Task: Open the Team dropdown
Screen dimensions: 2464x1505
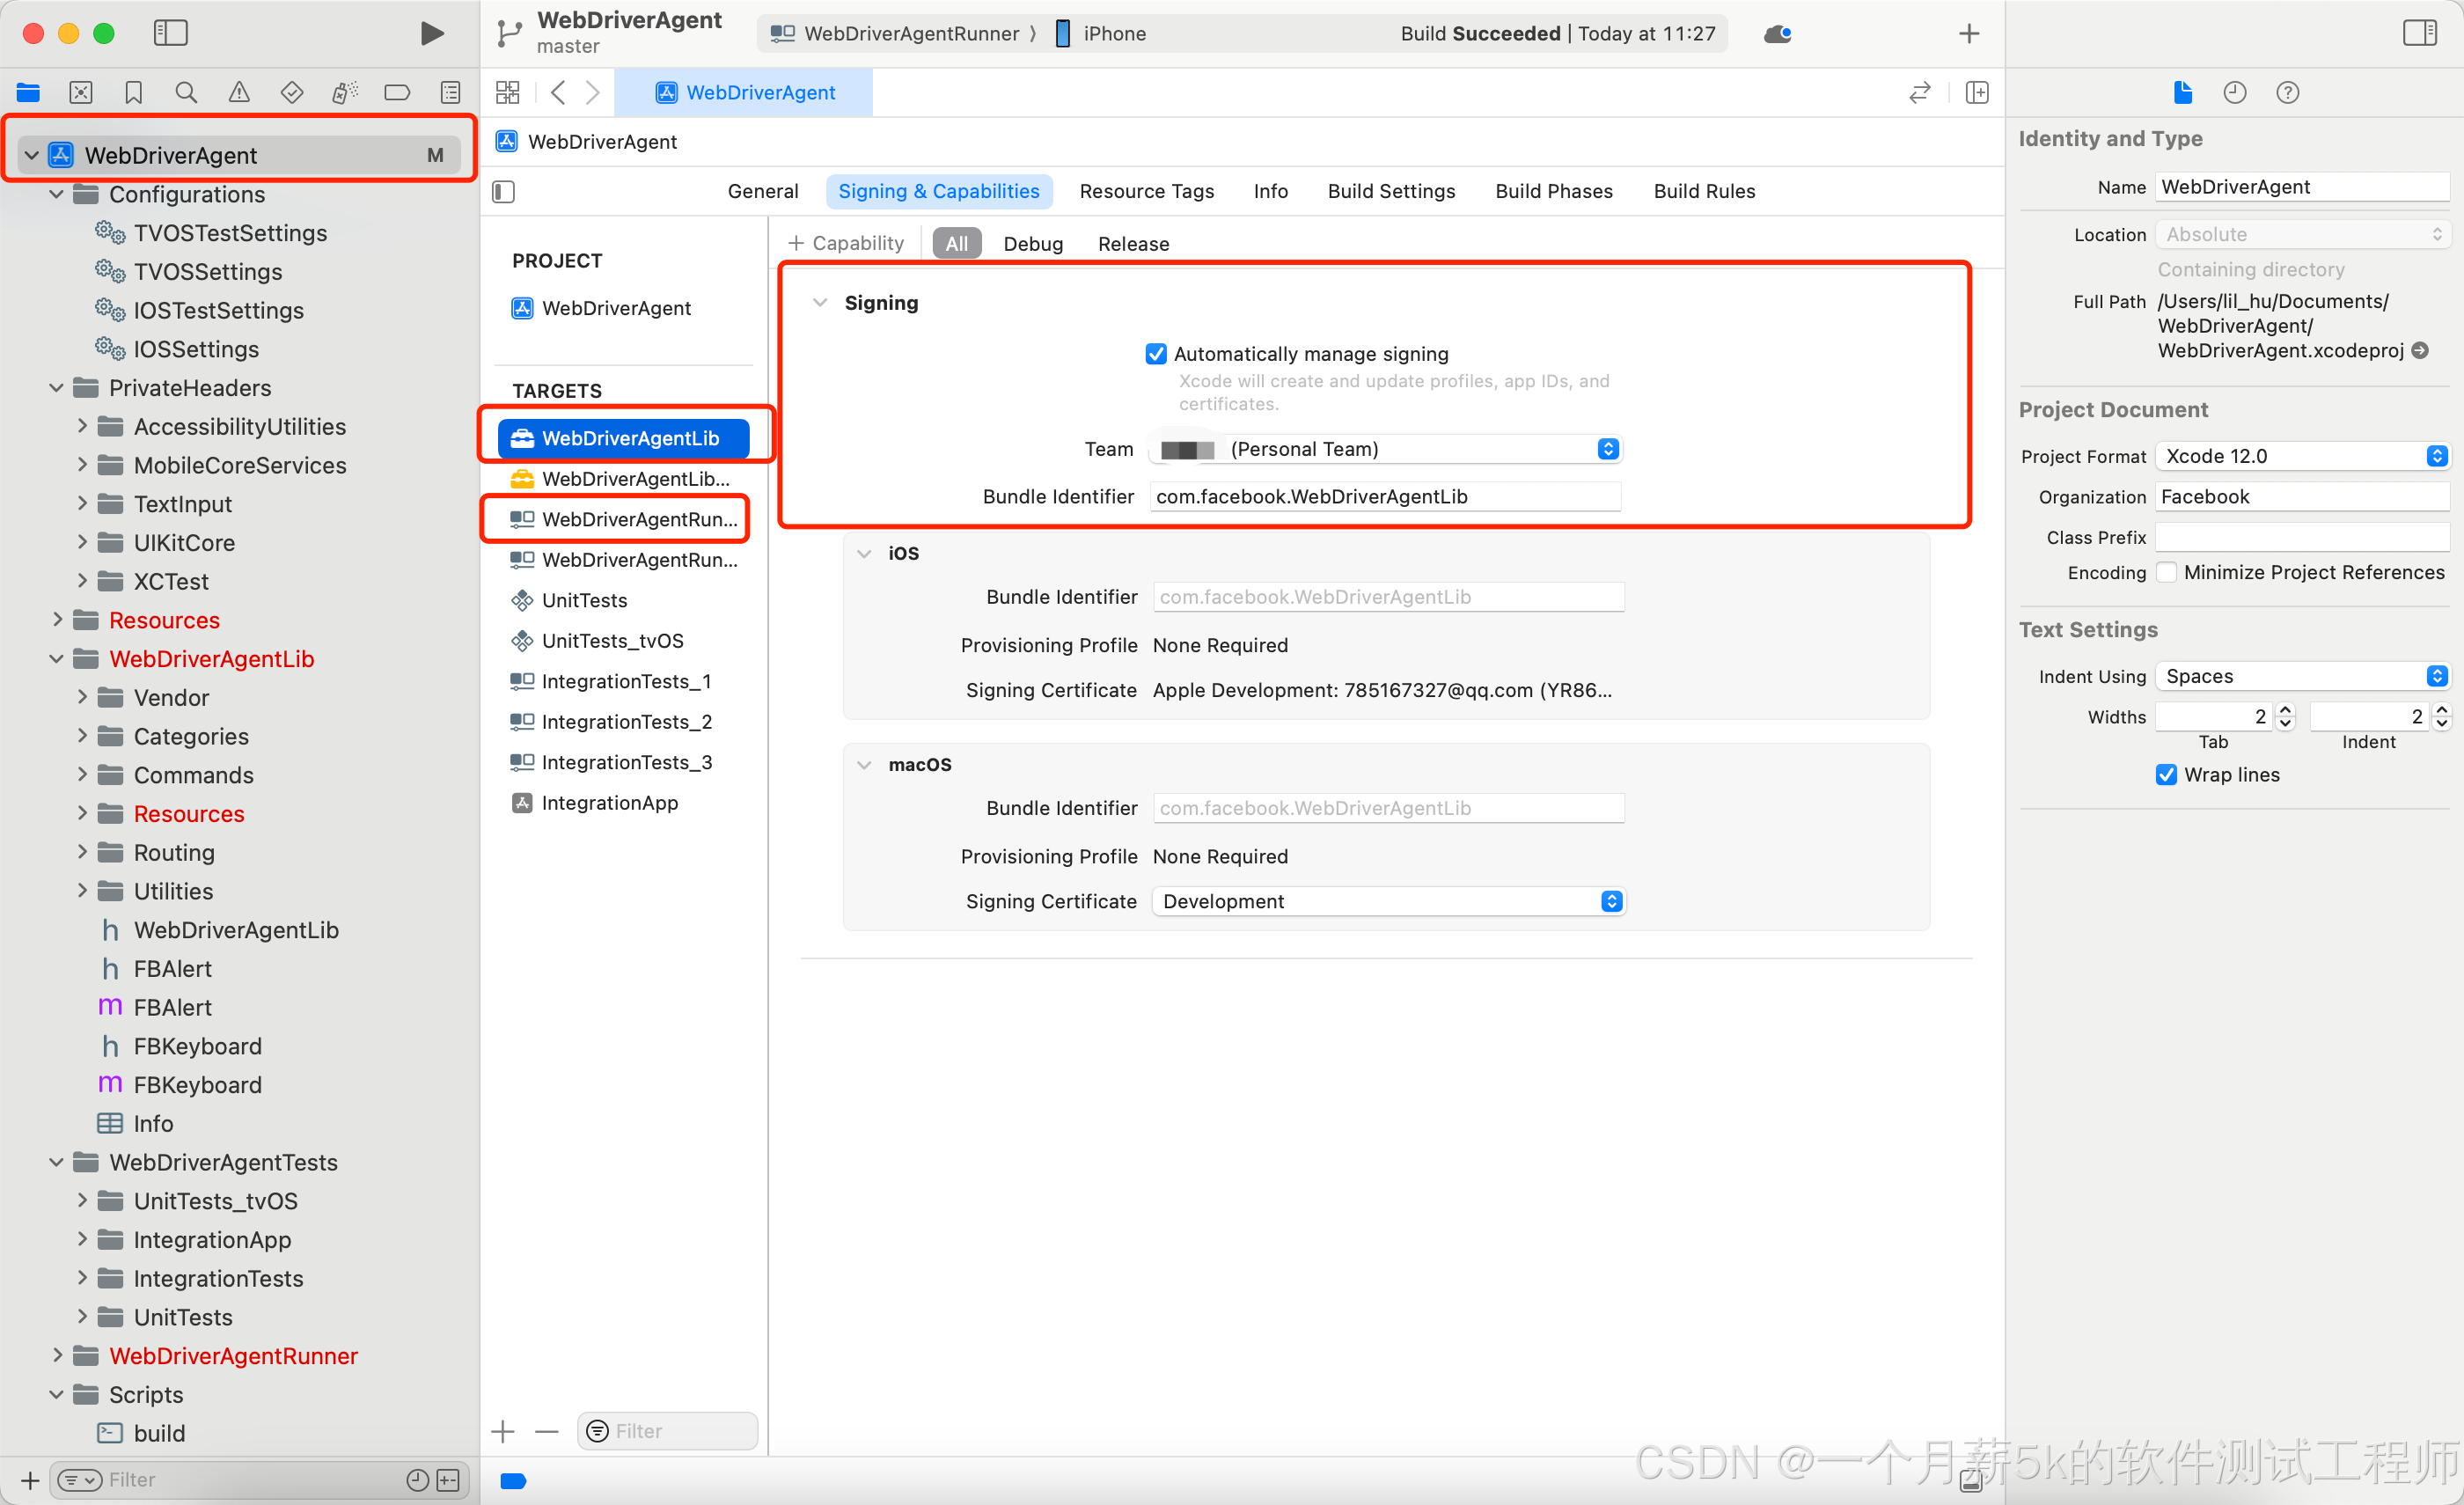Action: pos(1387,449)
